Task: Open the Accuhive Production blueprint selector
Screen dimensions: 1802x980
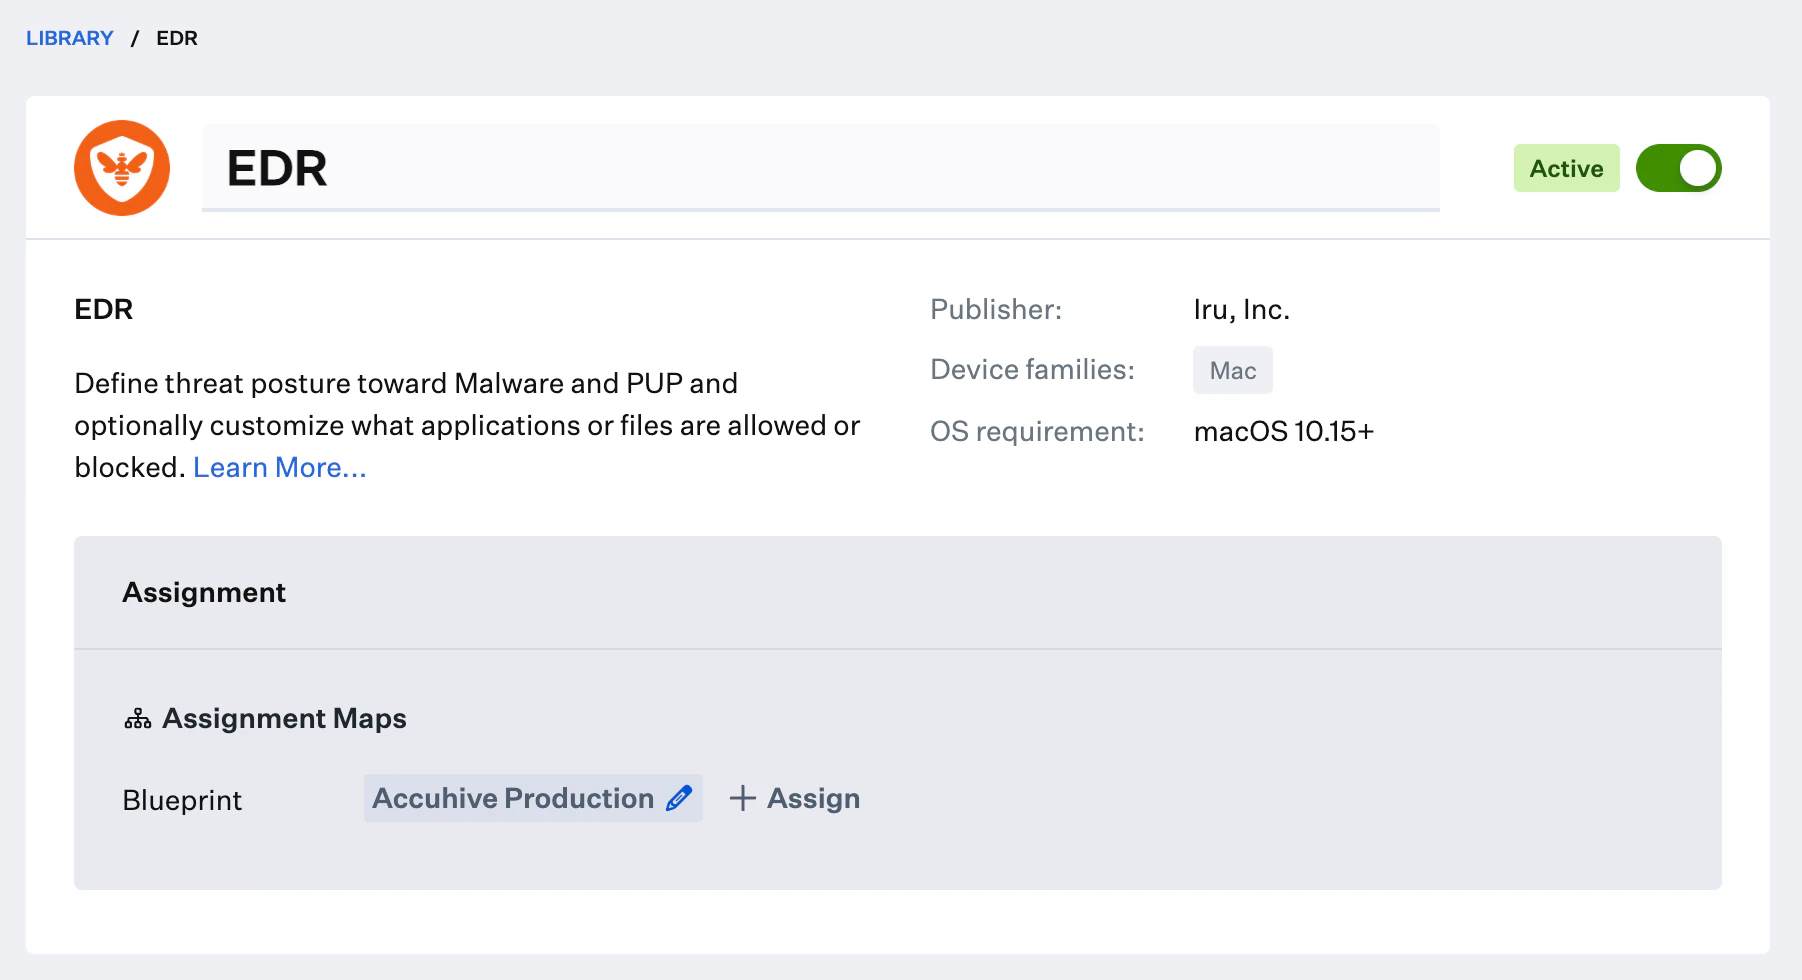Action: [512, 798]
